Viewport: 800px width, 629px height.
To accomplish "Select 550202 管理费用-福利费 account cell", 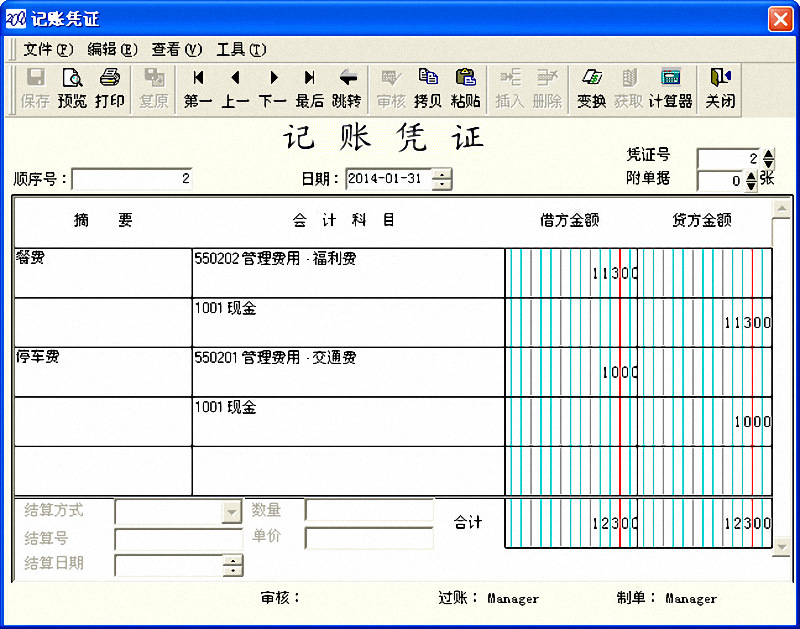I will (348, 273).
